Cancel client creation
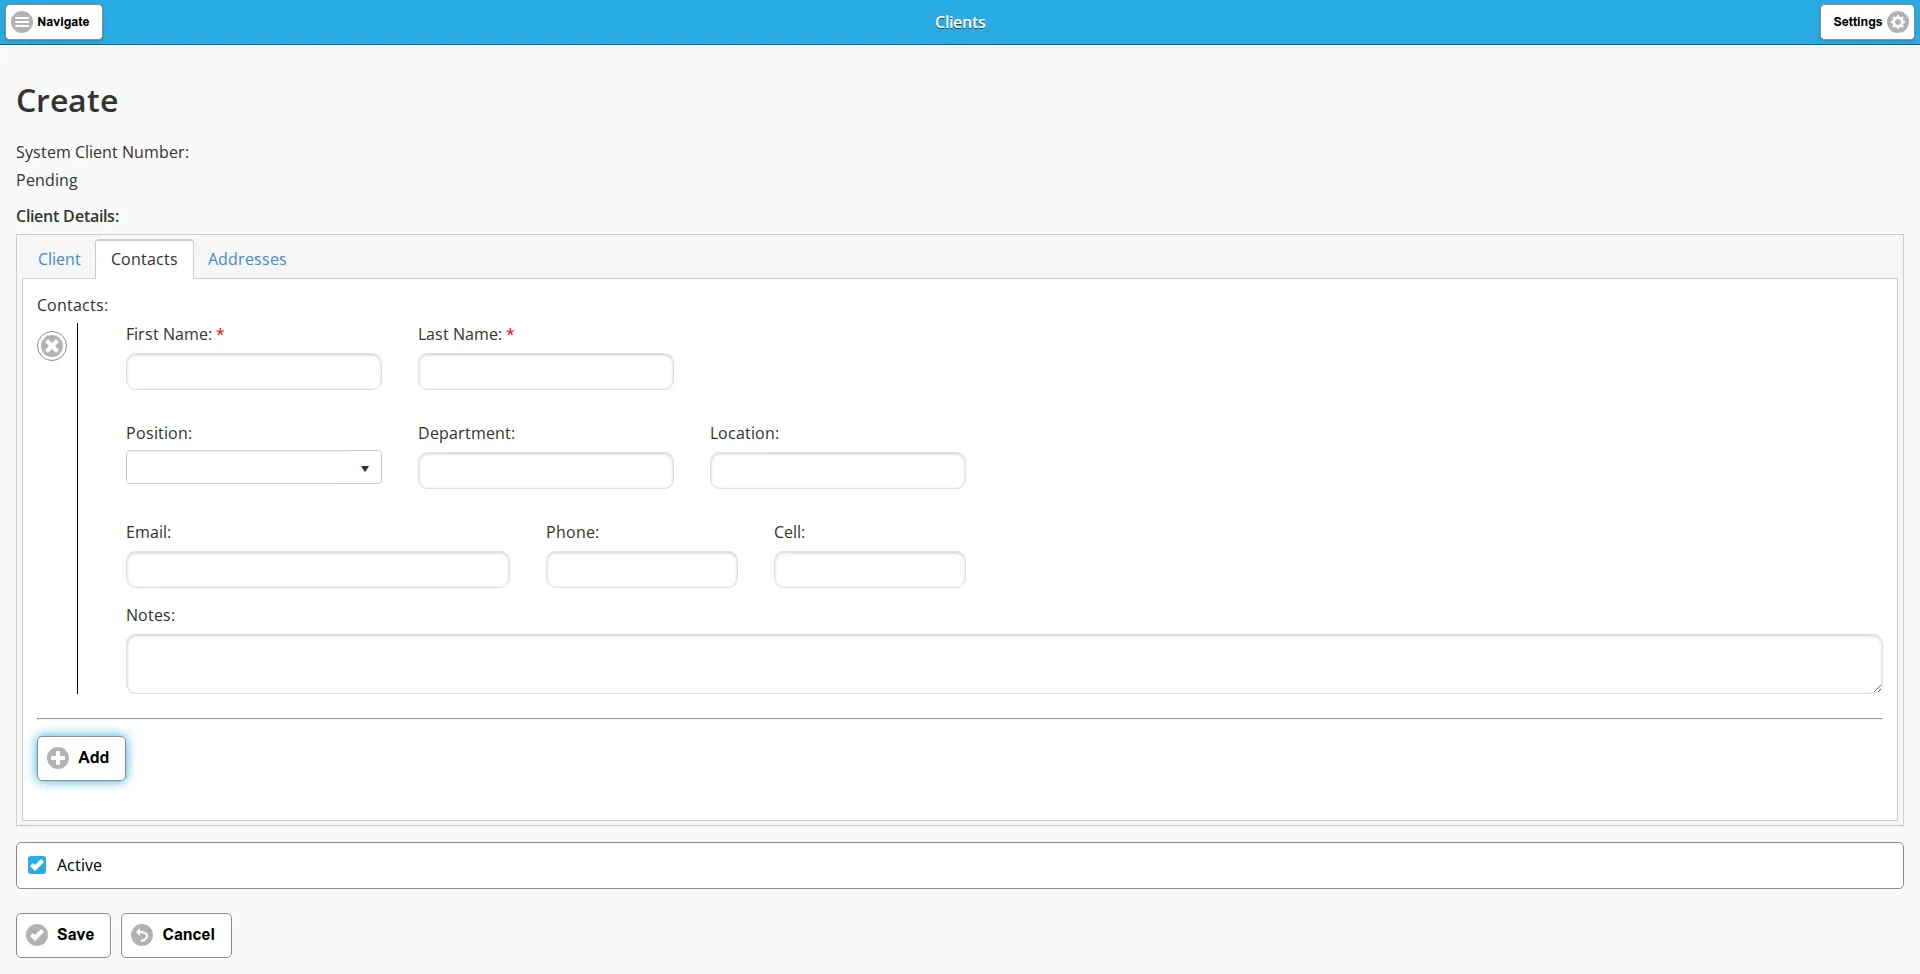The width and height of the screenshot is (1920, 974). point(176,935)
